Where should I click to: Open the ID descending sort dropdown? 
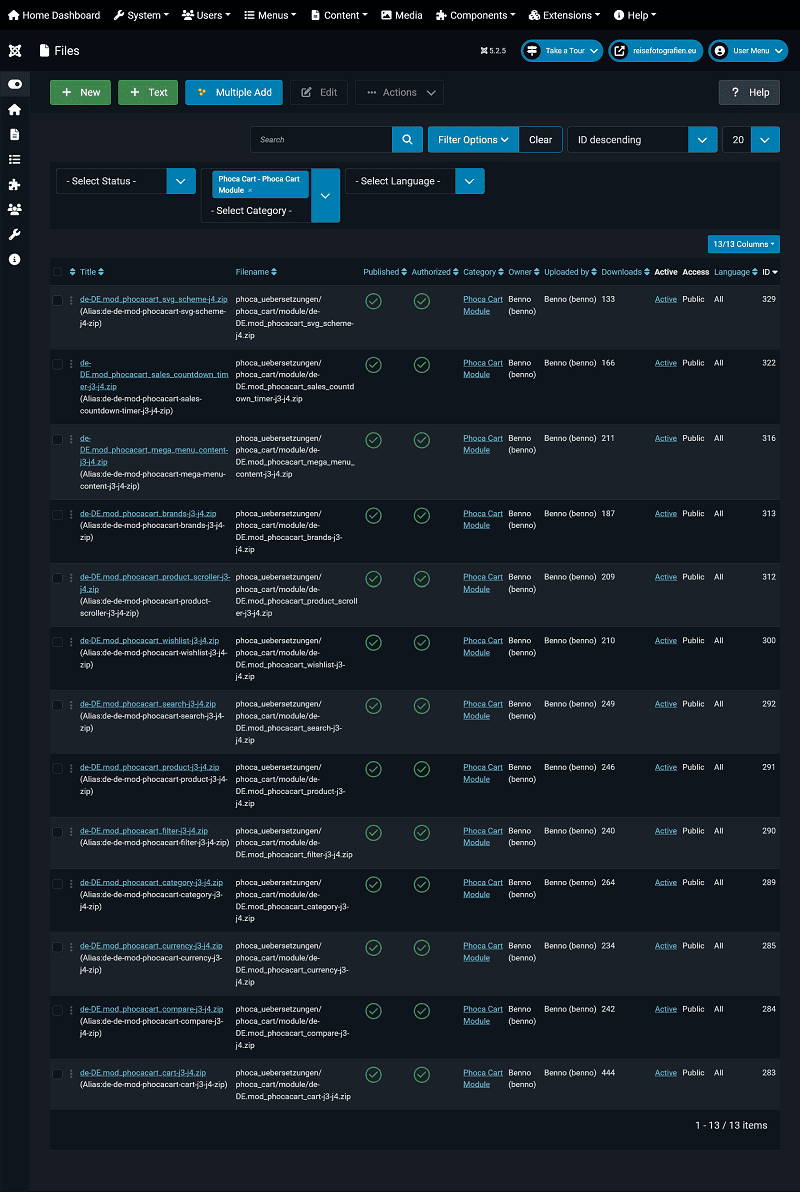point(642,140)
